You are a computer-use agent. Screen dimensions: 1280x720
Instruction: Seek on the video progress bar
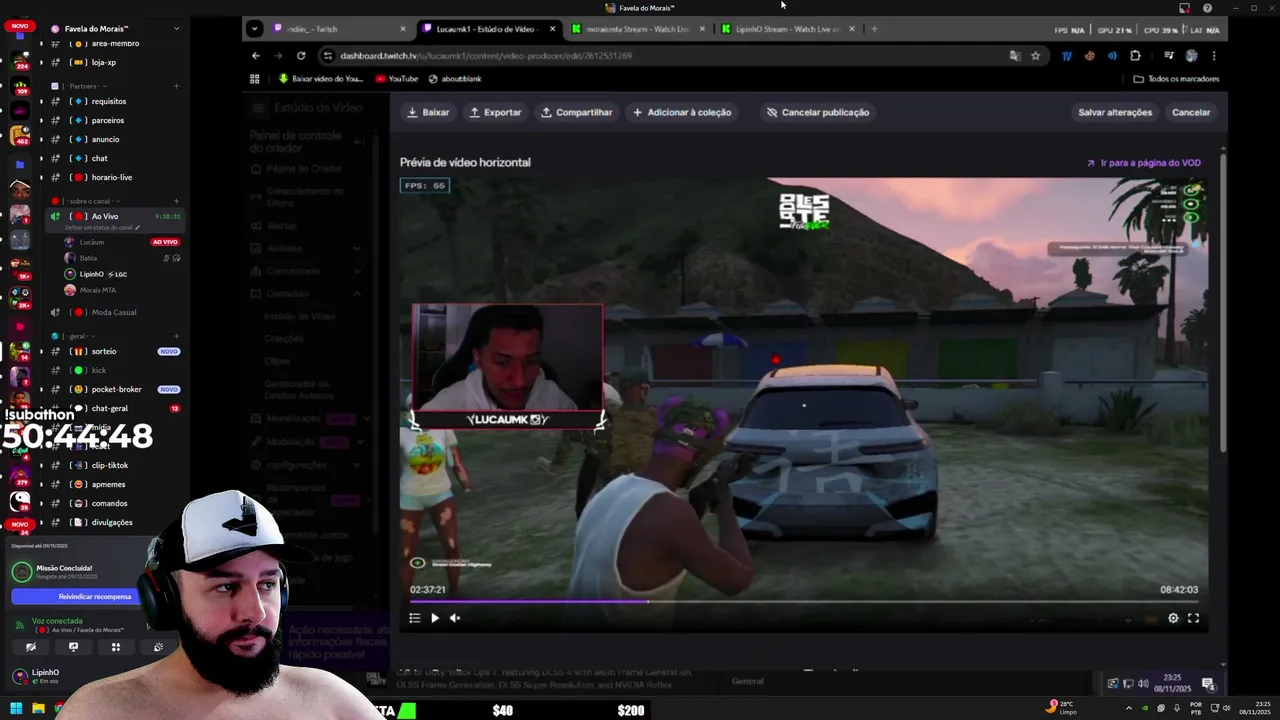(804, 601)
